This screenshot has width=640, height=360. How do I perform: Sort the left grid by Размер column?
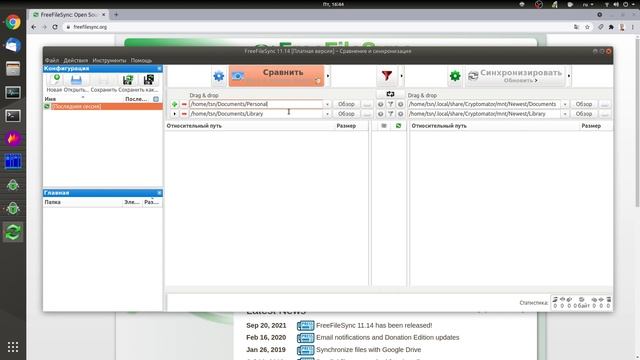click(x=346, y=126)
